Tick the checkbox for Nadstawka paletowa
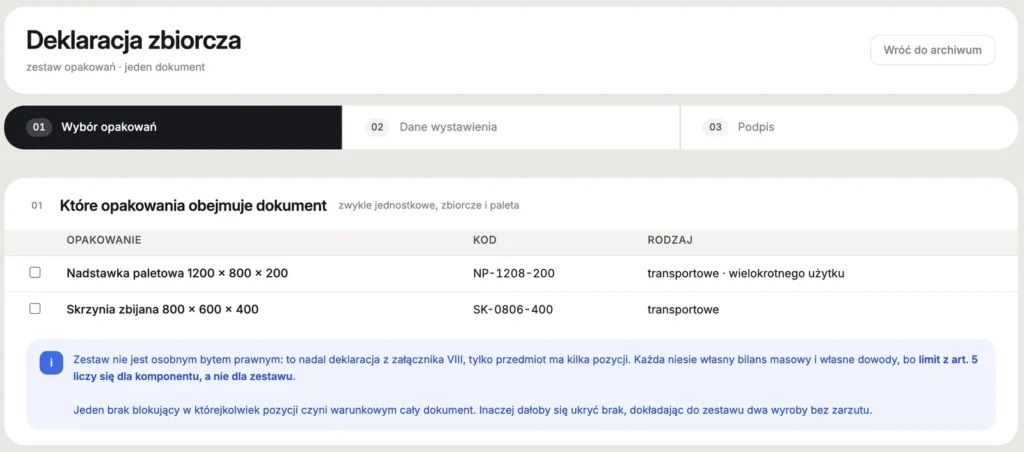The width and height of the screenshot is (1024, 452). click(x=35, y=272)
